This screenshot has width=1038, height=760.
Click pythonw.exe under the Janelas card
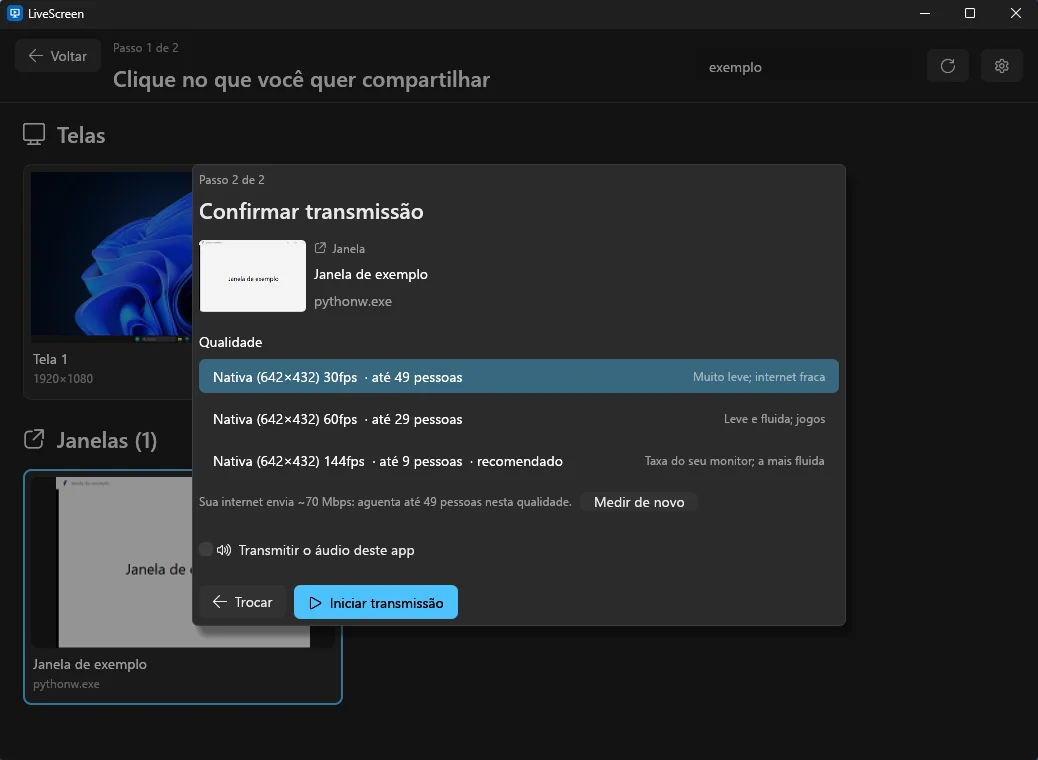66,684
